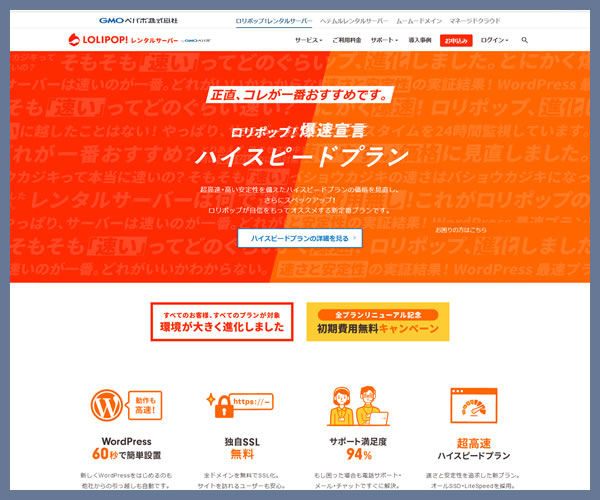Open the 環境が大きく進化しました banner

pos(222,322)
